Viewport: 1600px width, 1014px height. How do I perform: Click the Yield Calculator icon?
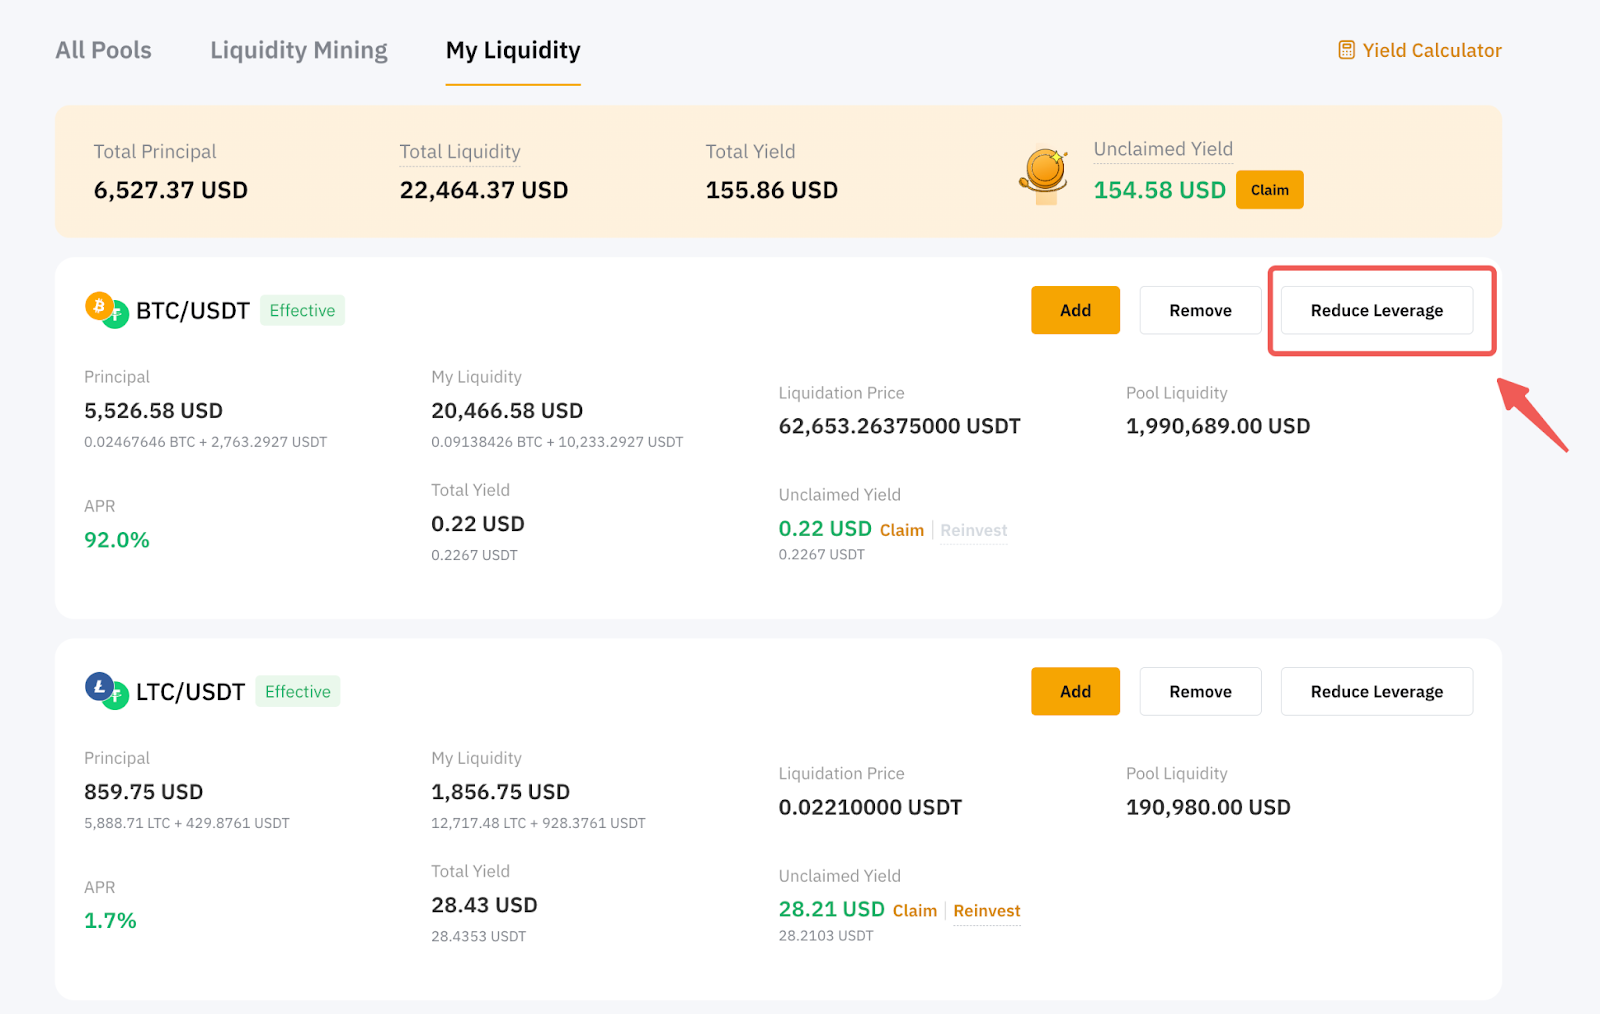[x=1346, y=50]
